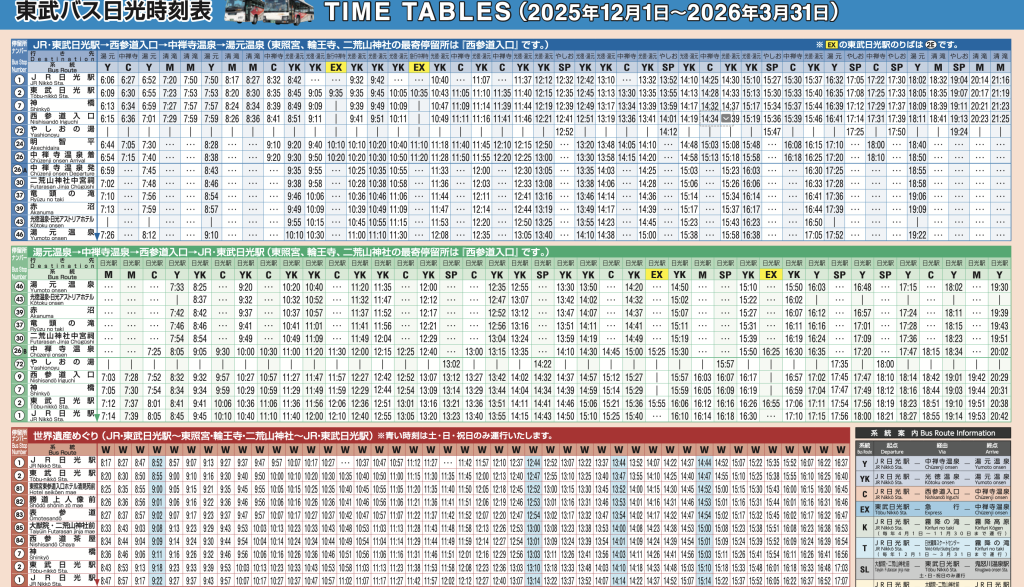Click the 6:06 JR Nikko departure in top table

click(108, 80)
